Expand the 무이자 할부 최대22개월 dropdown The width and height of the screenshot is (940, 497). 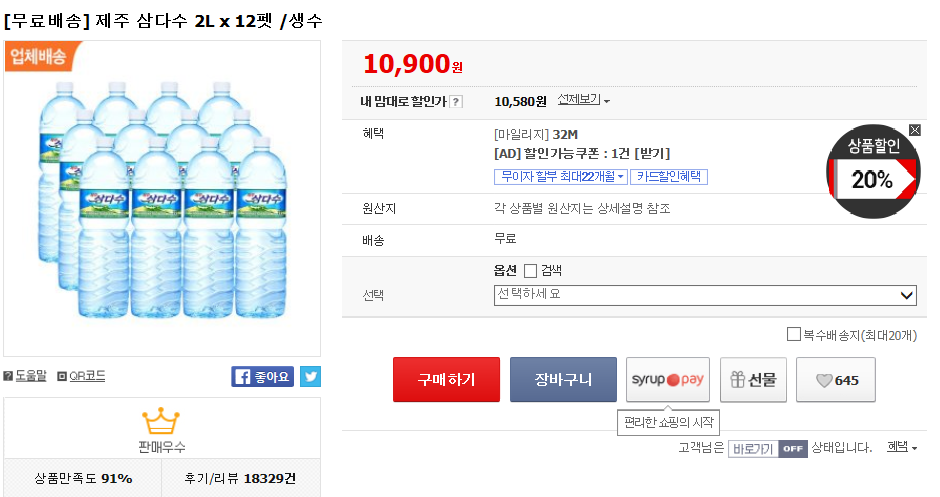point(560,177)
